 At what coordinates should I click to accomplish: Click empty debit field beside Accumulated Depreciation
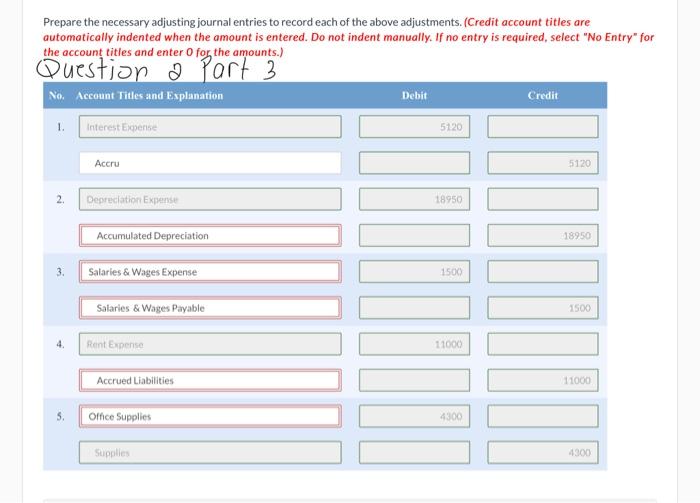click(x=414, y=235)
